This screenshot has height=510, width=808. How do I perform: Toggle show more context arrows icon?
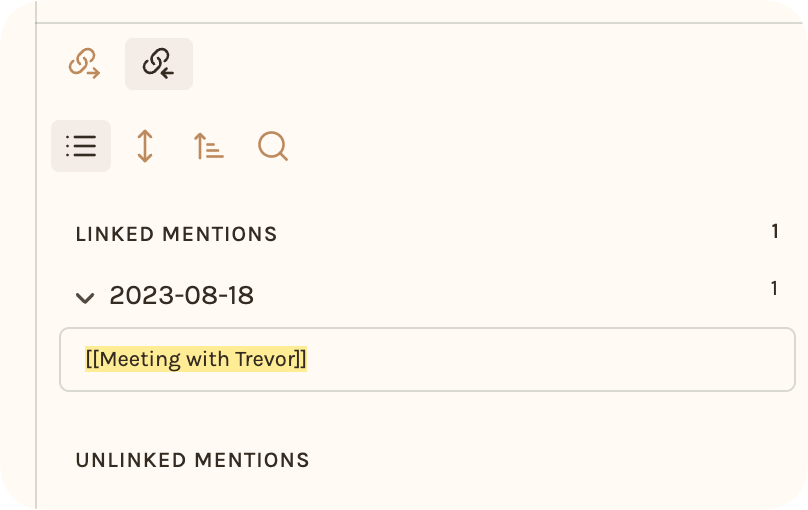(x=145, y=146)
